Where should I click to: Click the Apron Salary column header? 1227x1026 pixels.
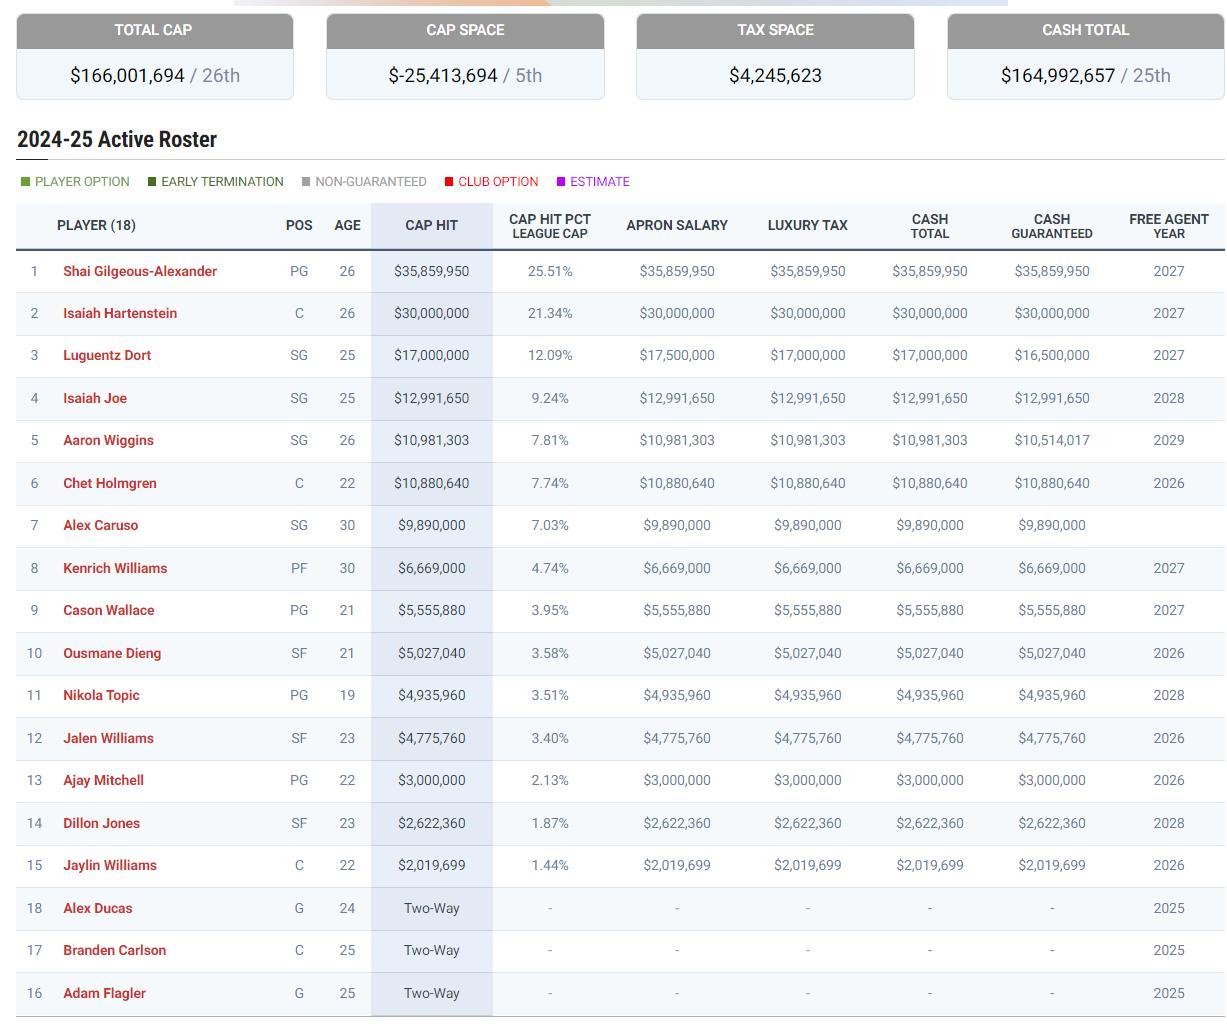click(676, 225)
